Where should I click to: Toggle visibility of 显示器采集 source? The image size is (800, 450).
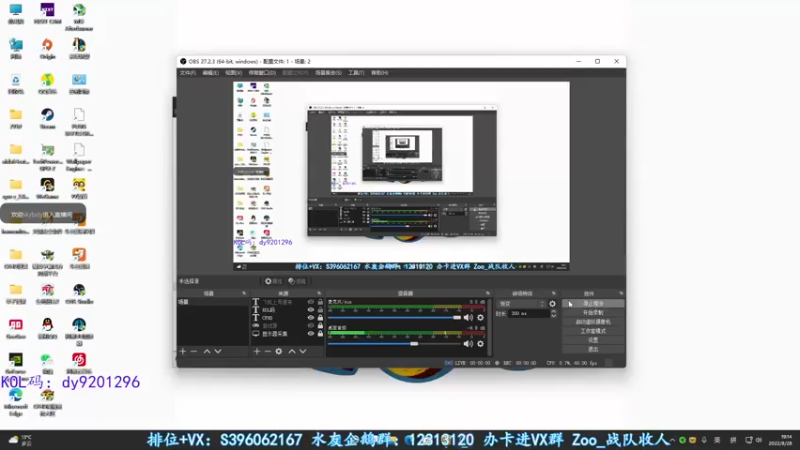click(x=311, y=334)
